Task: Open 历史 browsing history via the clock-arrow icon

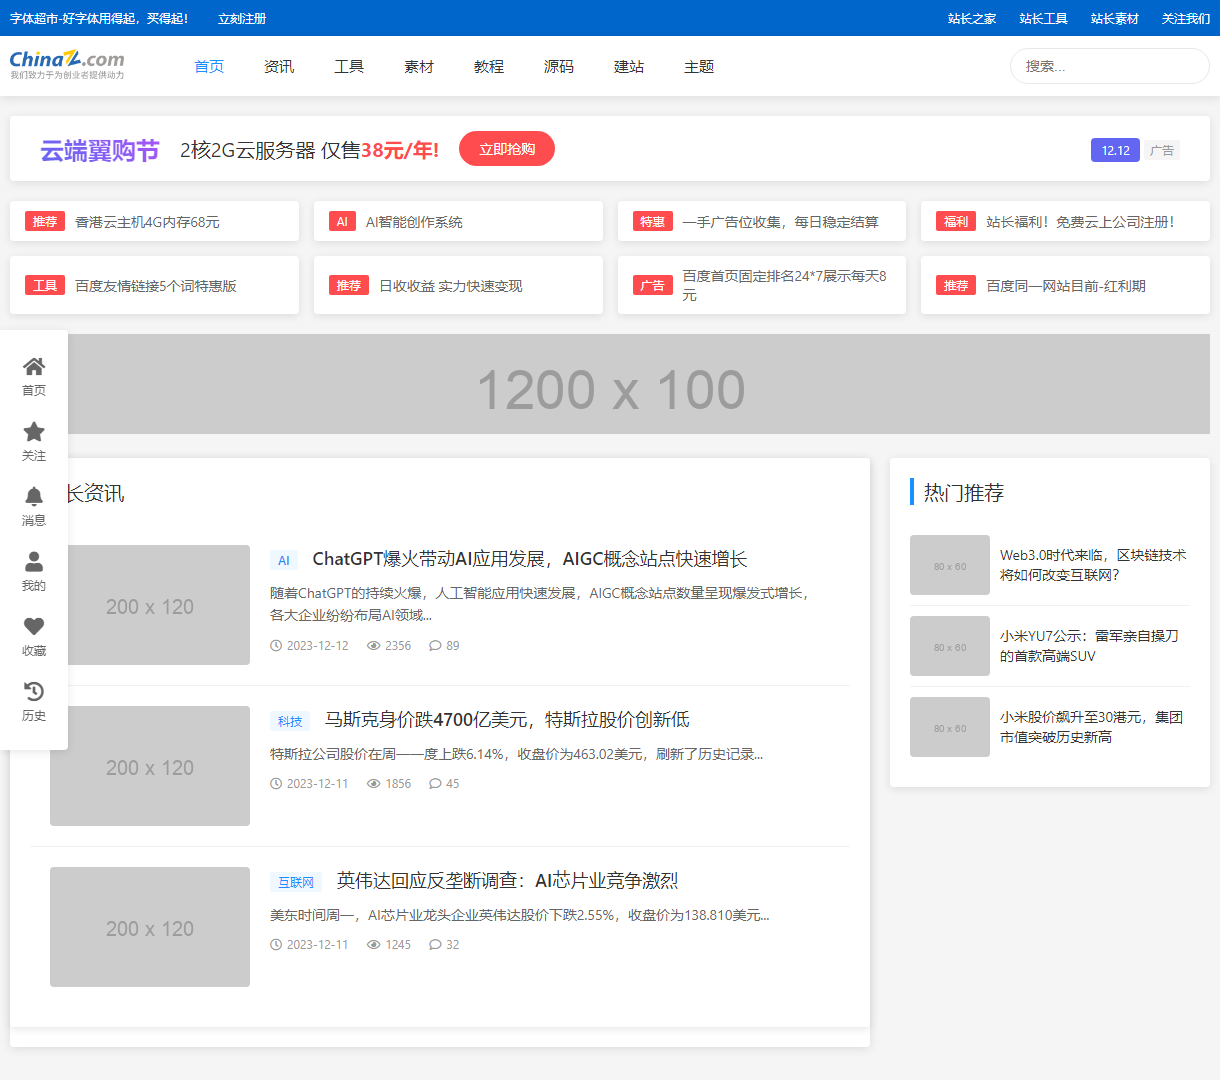Action: coord(34,691)
